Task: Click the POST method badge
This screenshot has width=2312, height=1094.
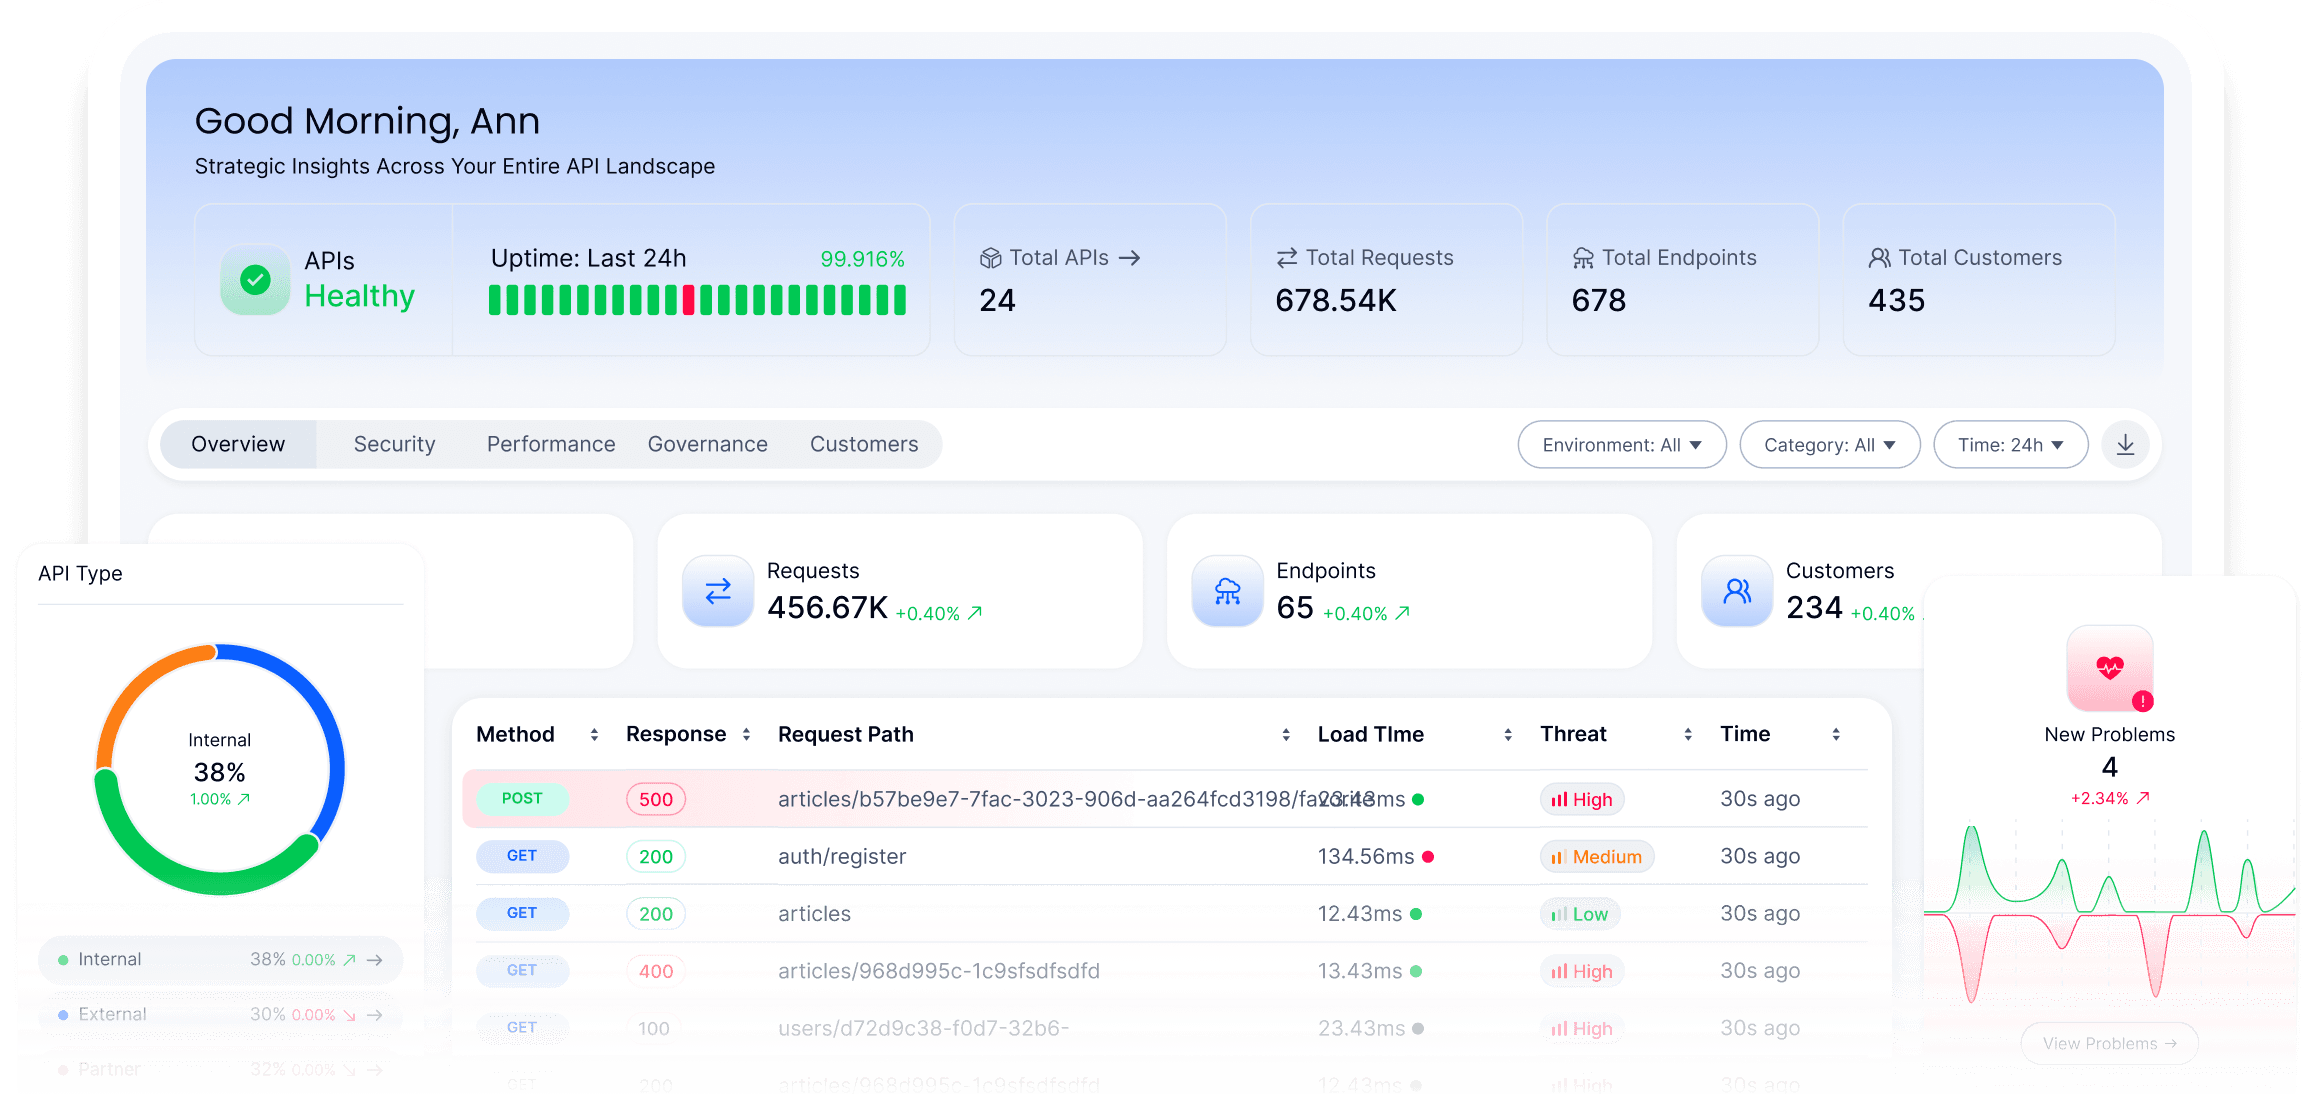Action: point(522,799)
